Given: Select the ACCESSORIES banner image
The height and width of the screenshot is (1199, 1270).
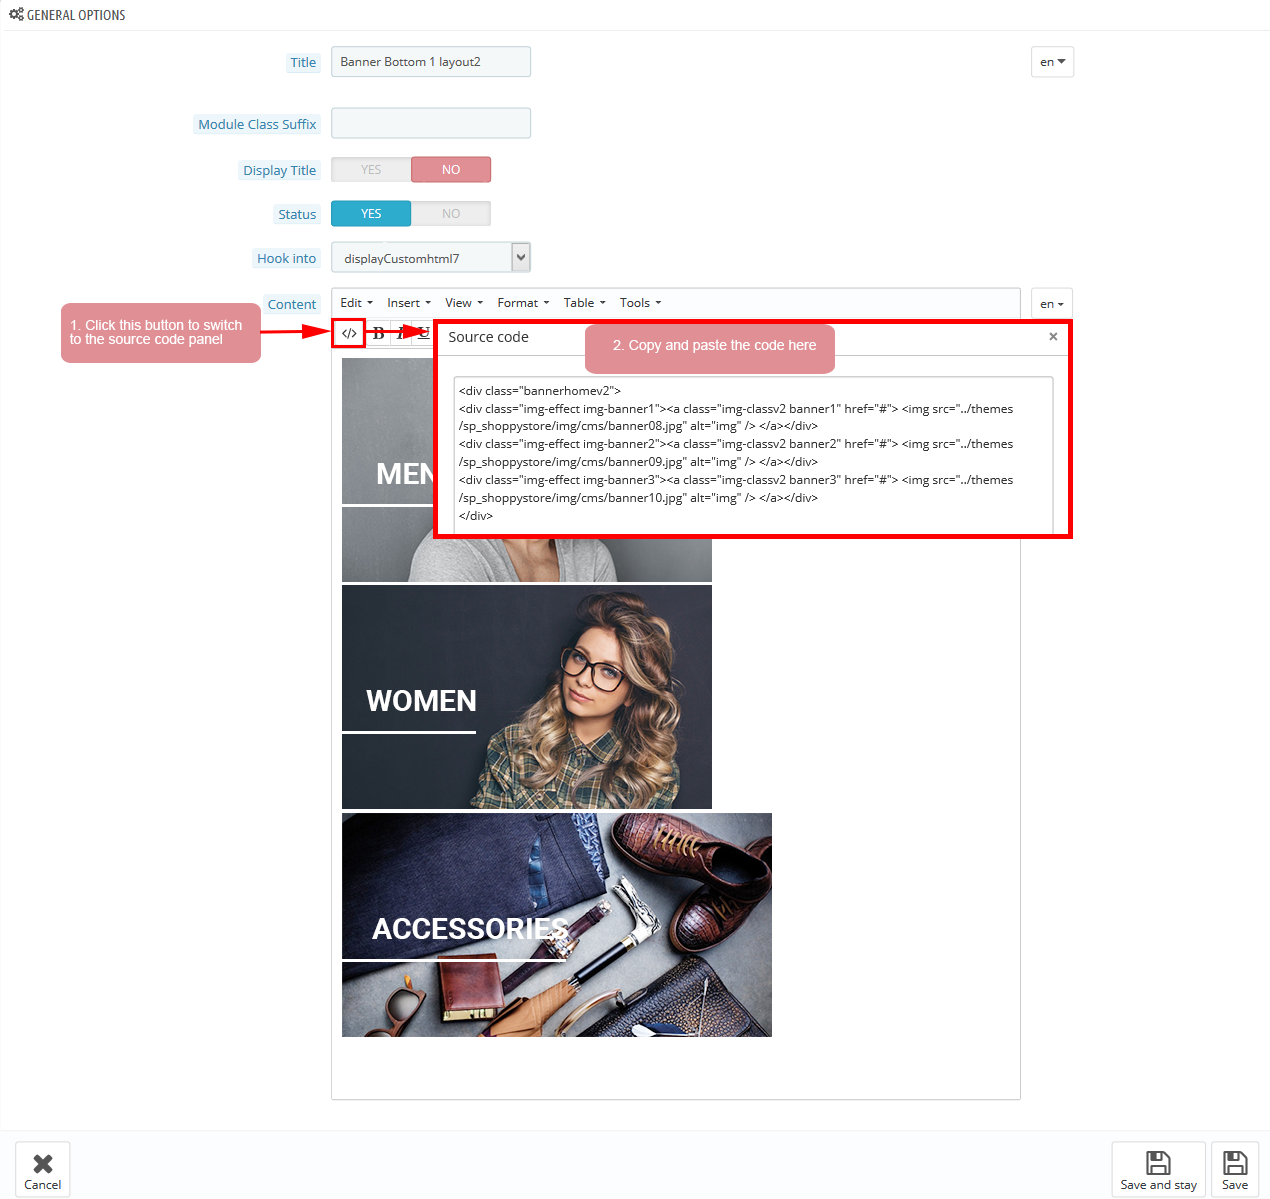Looking at the screenshot, I should pyautogui.click(x=557, y=925).
